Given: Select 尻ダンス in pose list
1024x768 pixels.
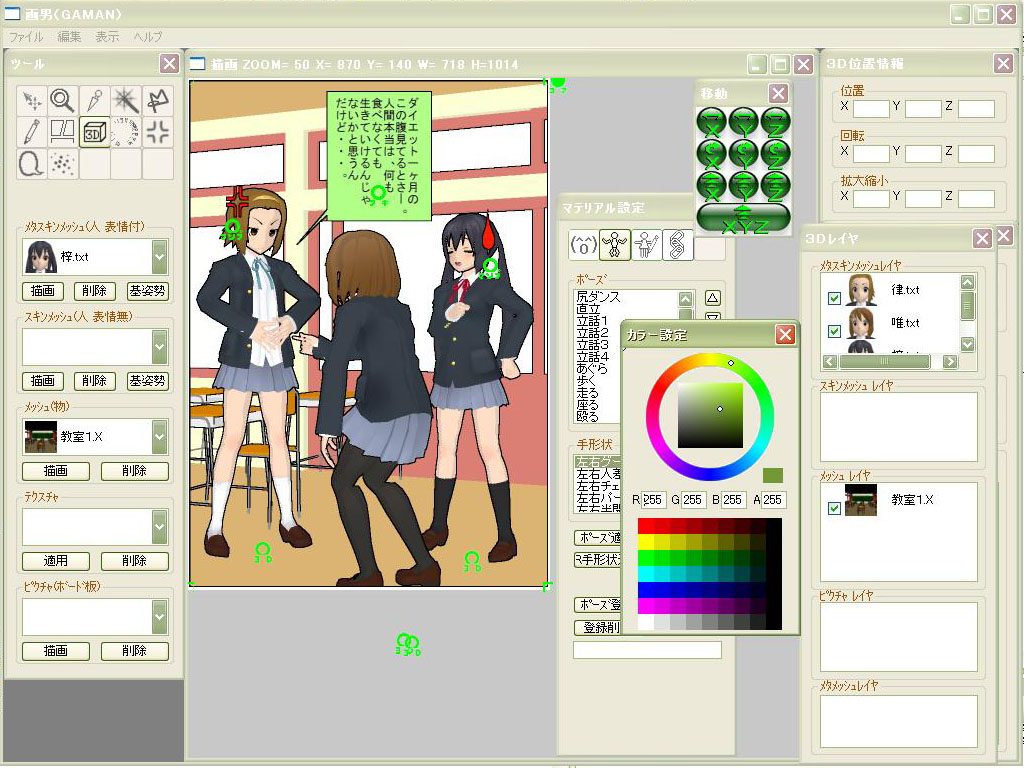Looking at the screenshot, I should [x=598, y=297].
